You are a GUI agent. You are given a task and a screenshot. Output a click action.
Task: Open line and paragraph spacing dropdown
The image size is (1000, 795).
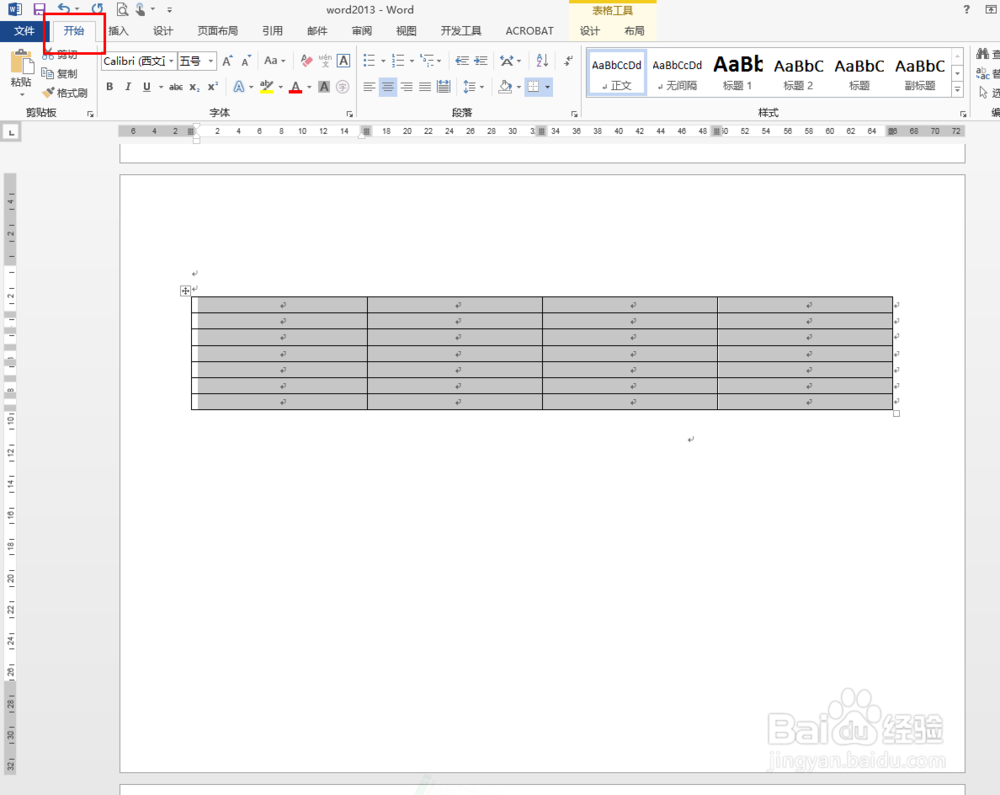[473, 87]
